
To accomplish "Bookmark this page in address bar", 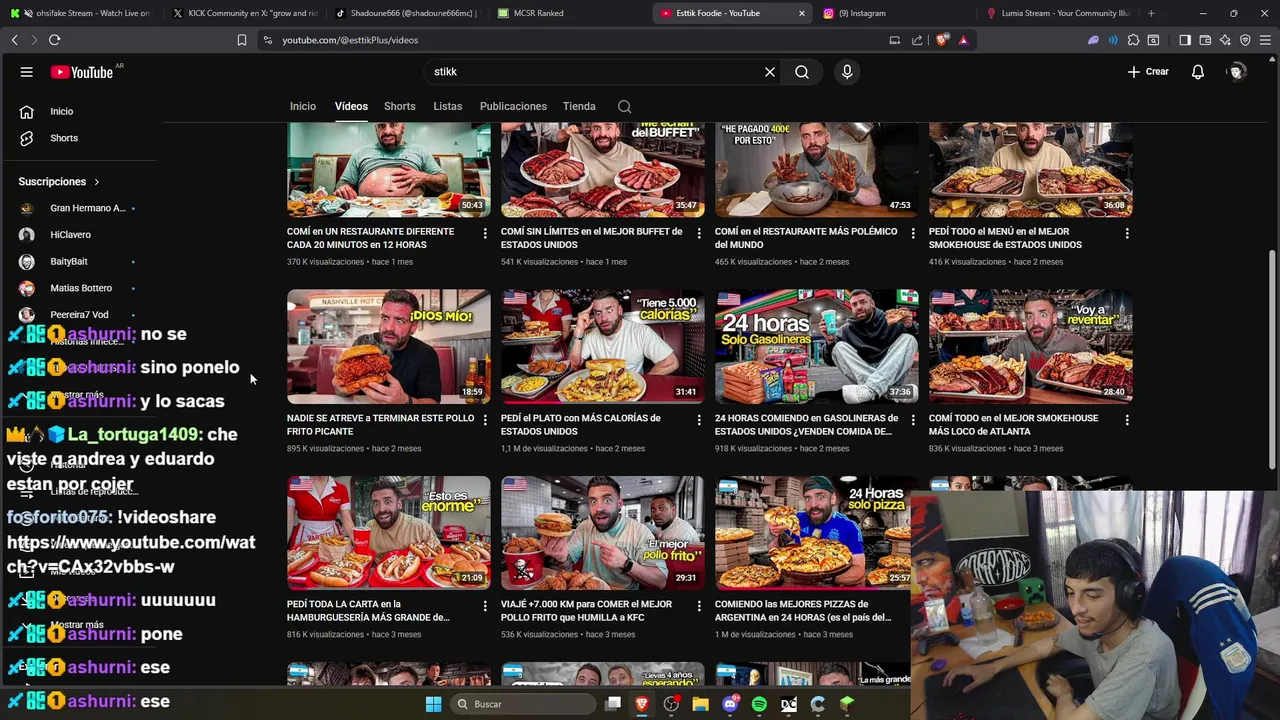I will point(241,40).
